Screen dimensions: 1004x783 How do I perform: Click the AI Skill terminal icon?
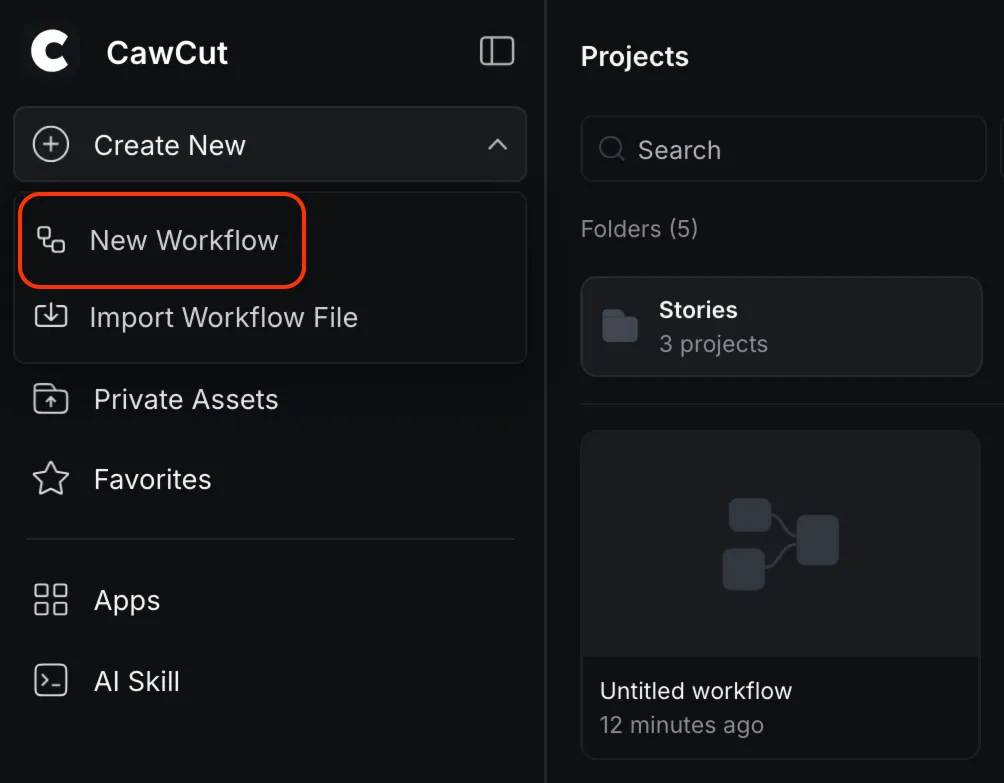point(51,680)
